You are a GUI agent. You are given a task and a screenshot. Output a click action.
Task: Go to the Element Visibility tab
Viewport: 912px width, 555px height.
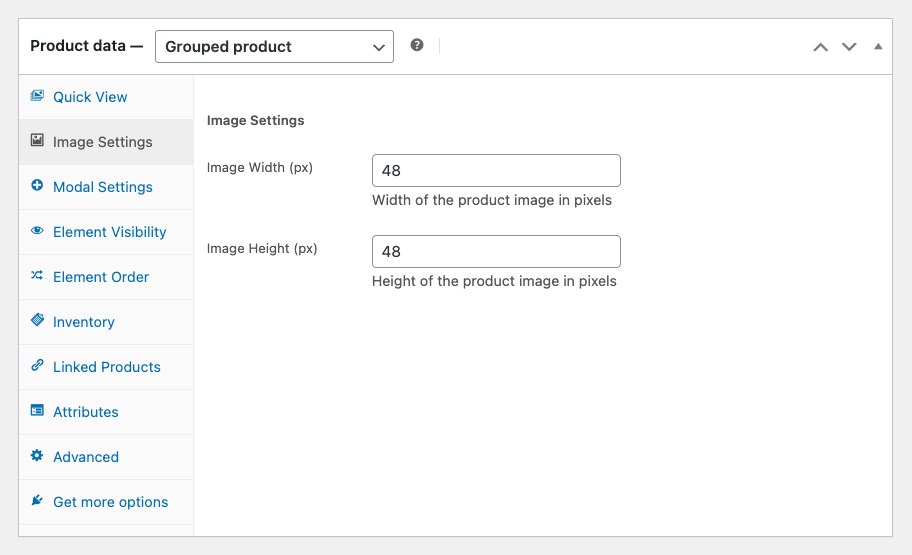click(x=110, y=232)
